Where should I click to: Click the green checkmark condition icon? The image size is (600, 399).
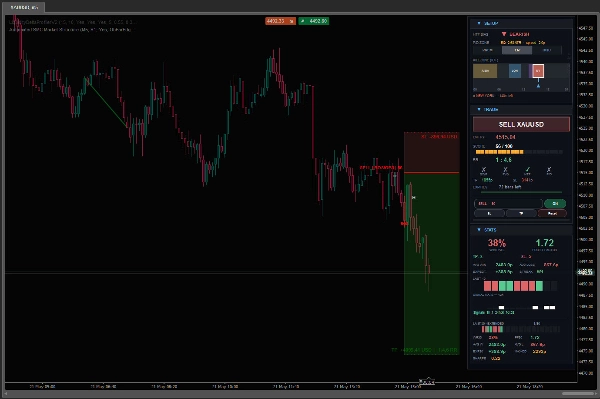click(x=527, y=170)
